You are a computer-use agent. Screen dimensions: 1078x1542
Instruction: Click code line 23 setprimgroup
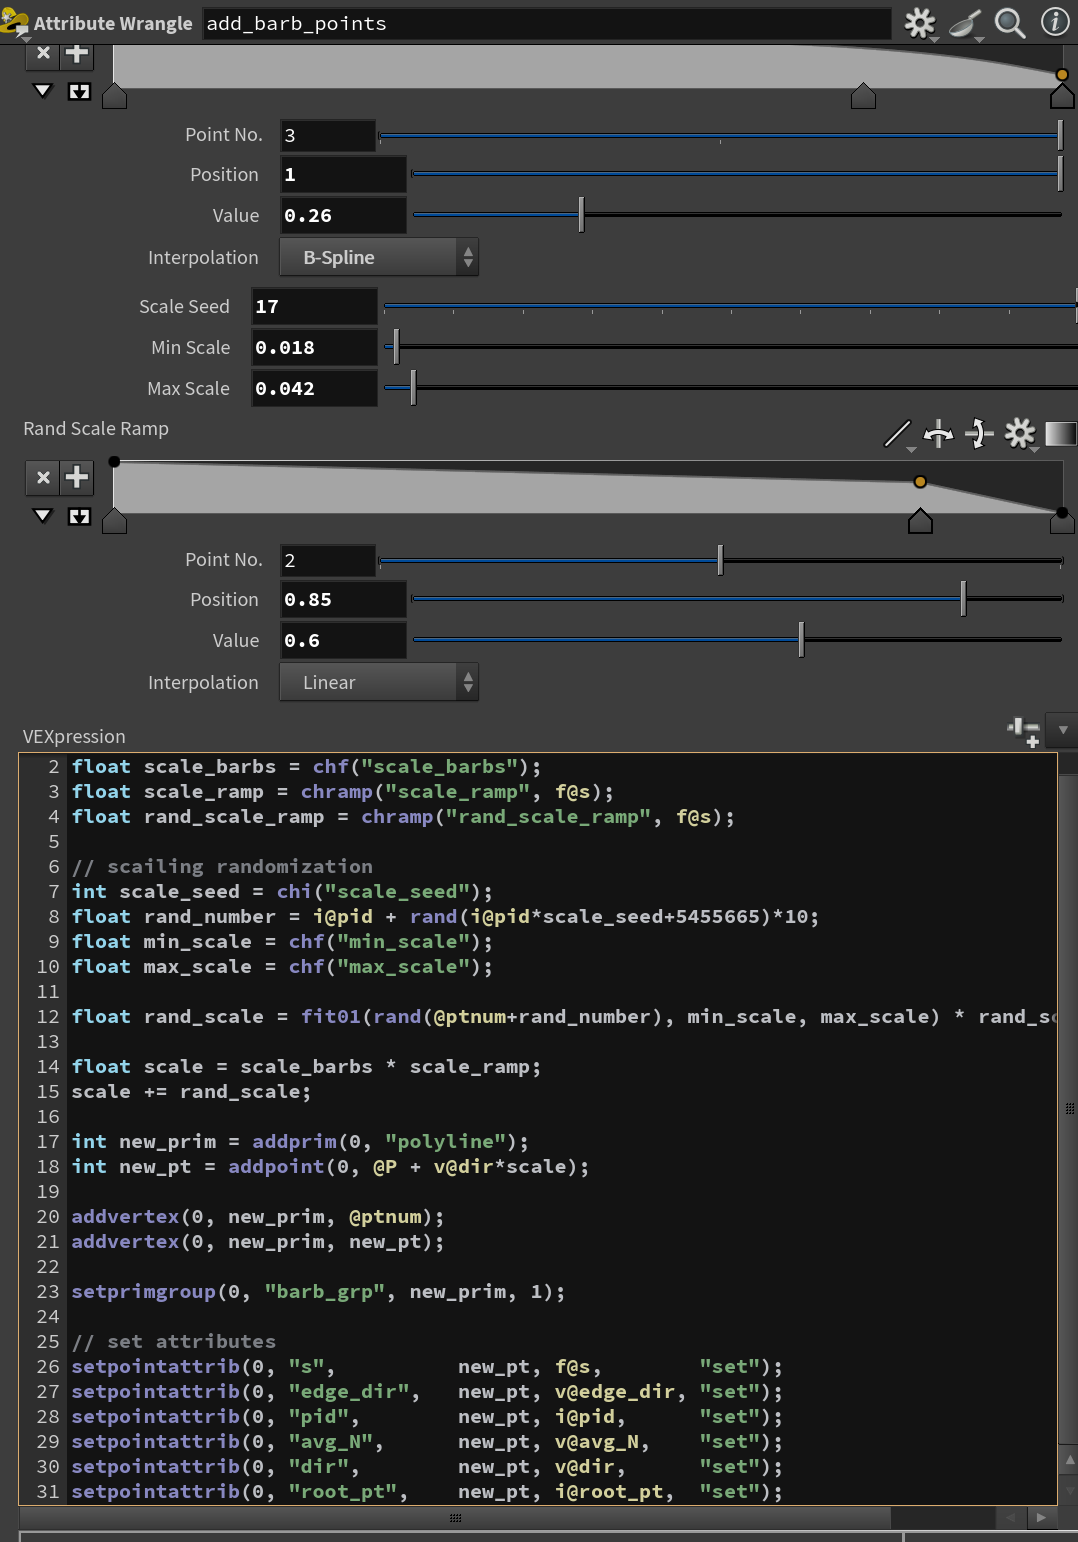tap(318, 1291)
